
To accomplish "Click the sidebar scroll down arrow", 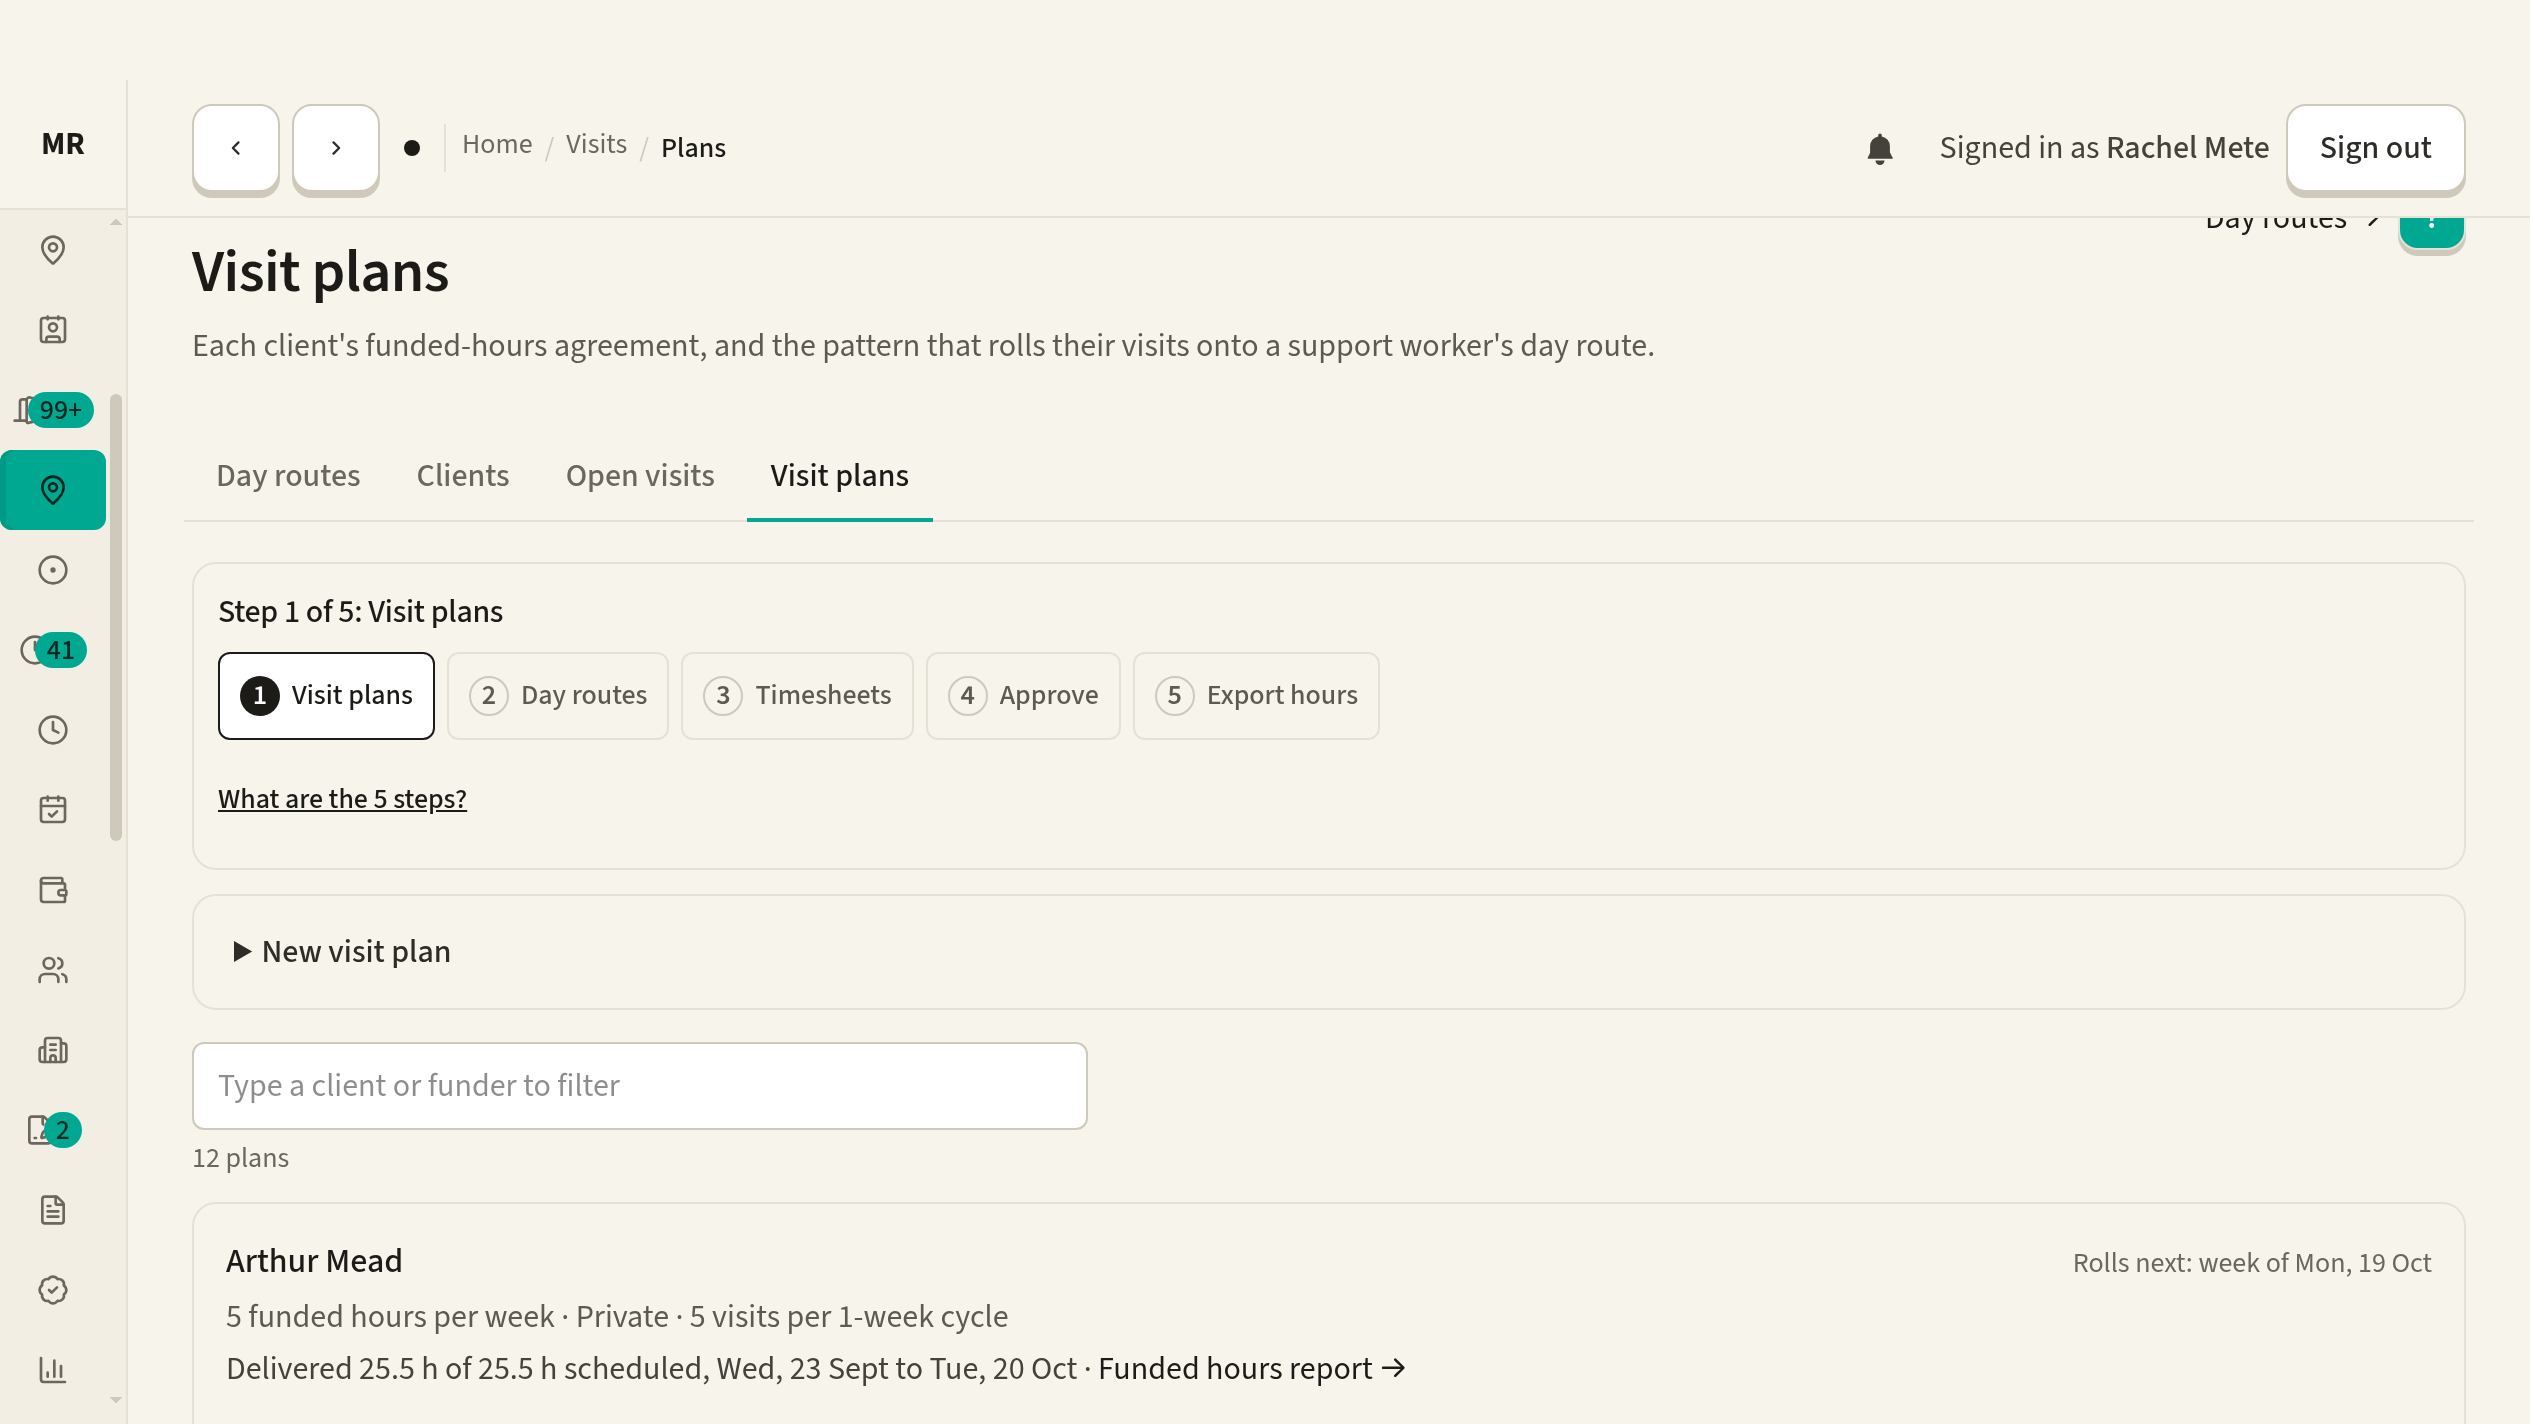I will tap(116, 1400).
